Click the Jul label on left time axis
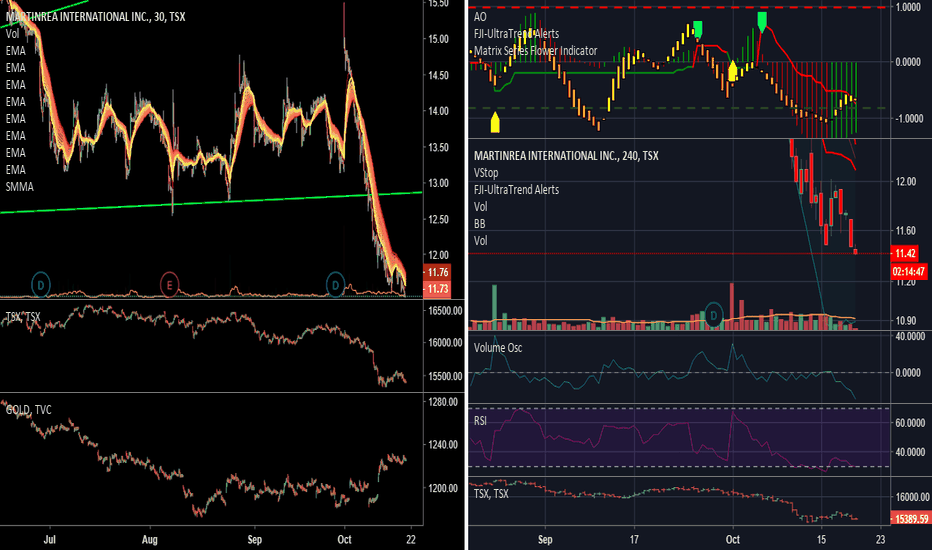This screenshot has height=550, width=932. 50,539
